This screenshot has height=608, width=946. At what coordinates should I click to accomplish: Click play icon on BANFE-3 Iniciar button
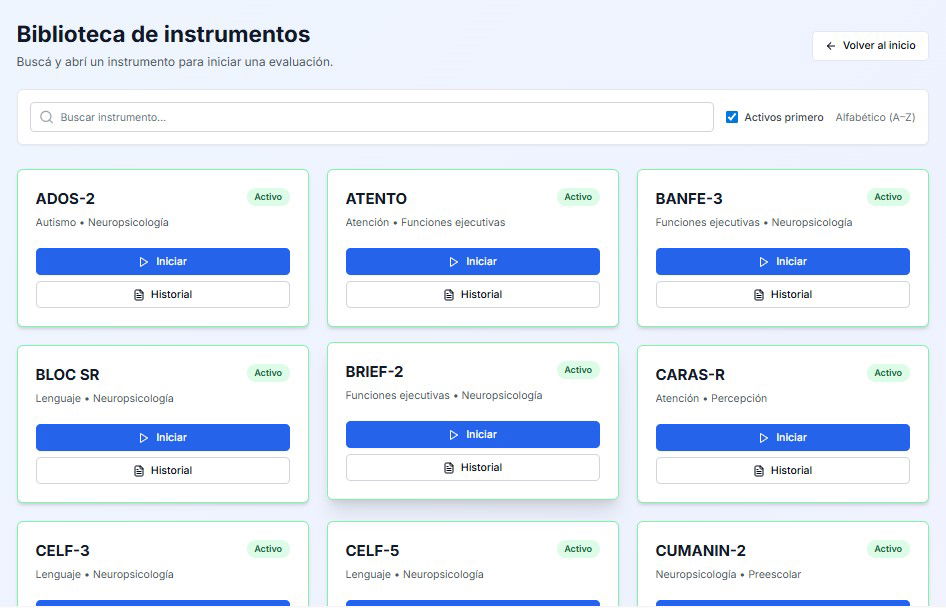[x=764, y=262]
